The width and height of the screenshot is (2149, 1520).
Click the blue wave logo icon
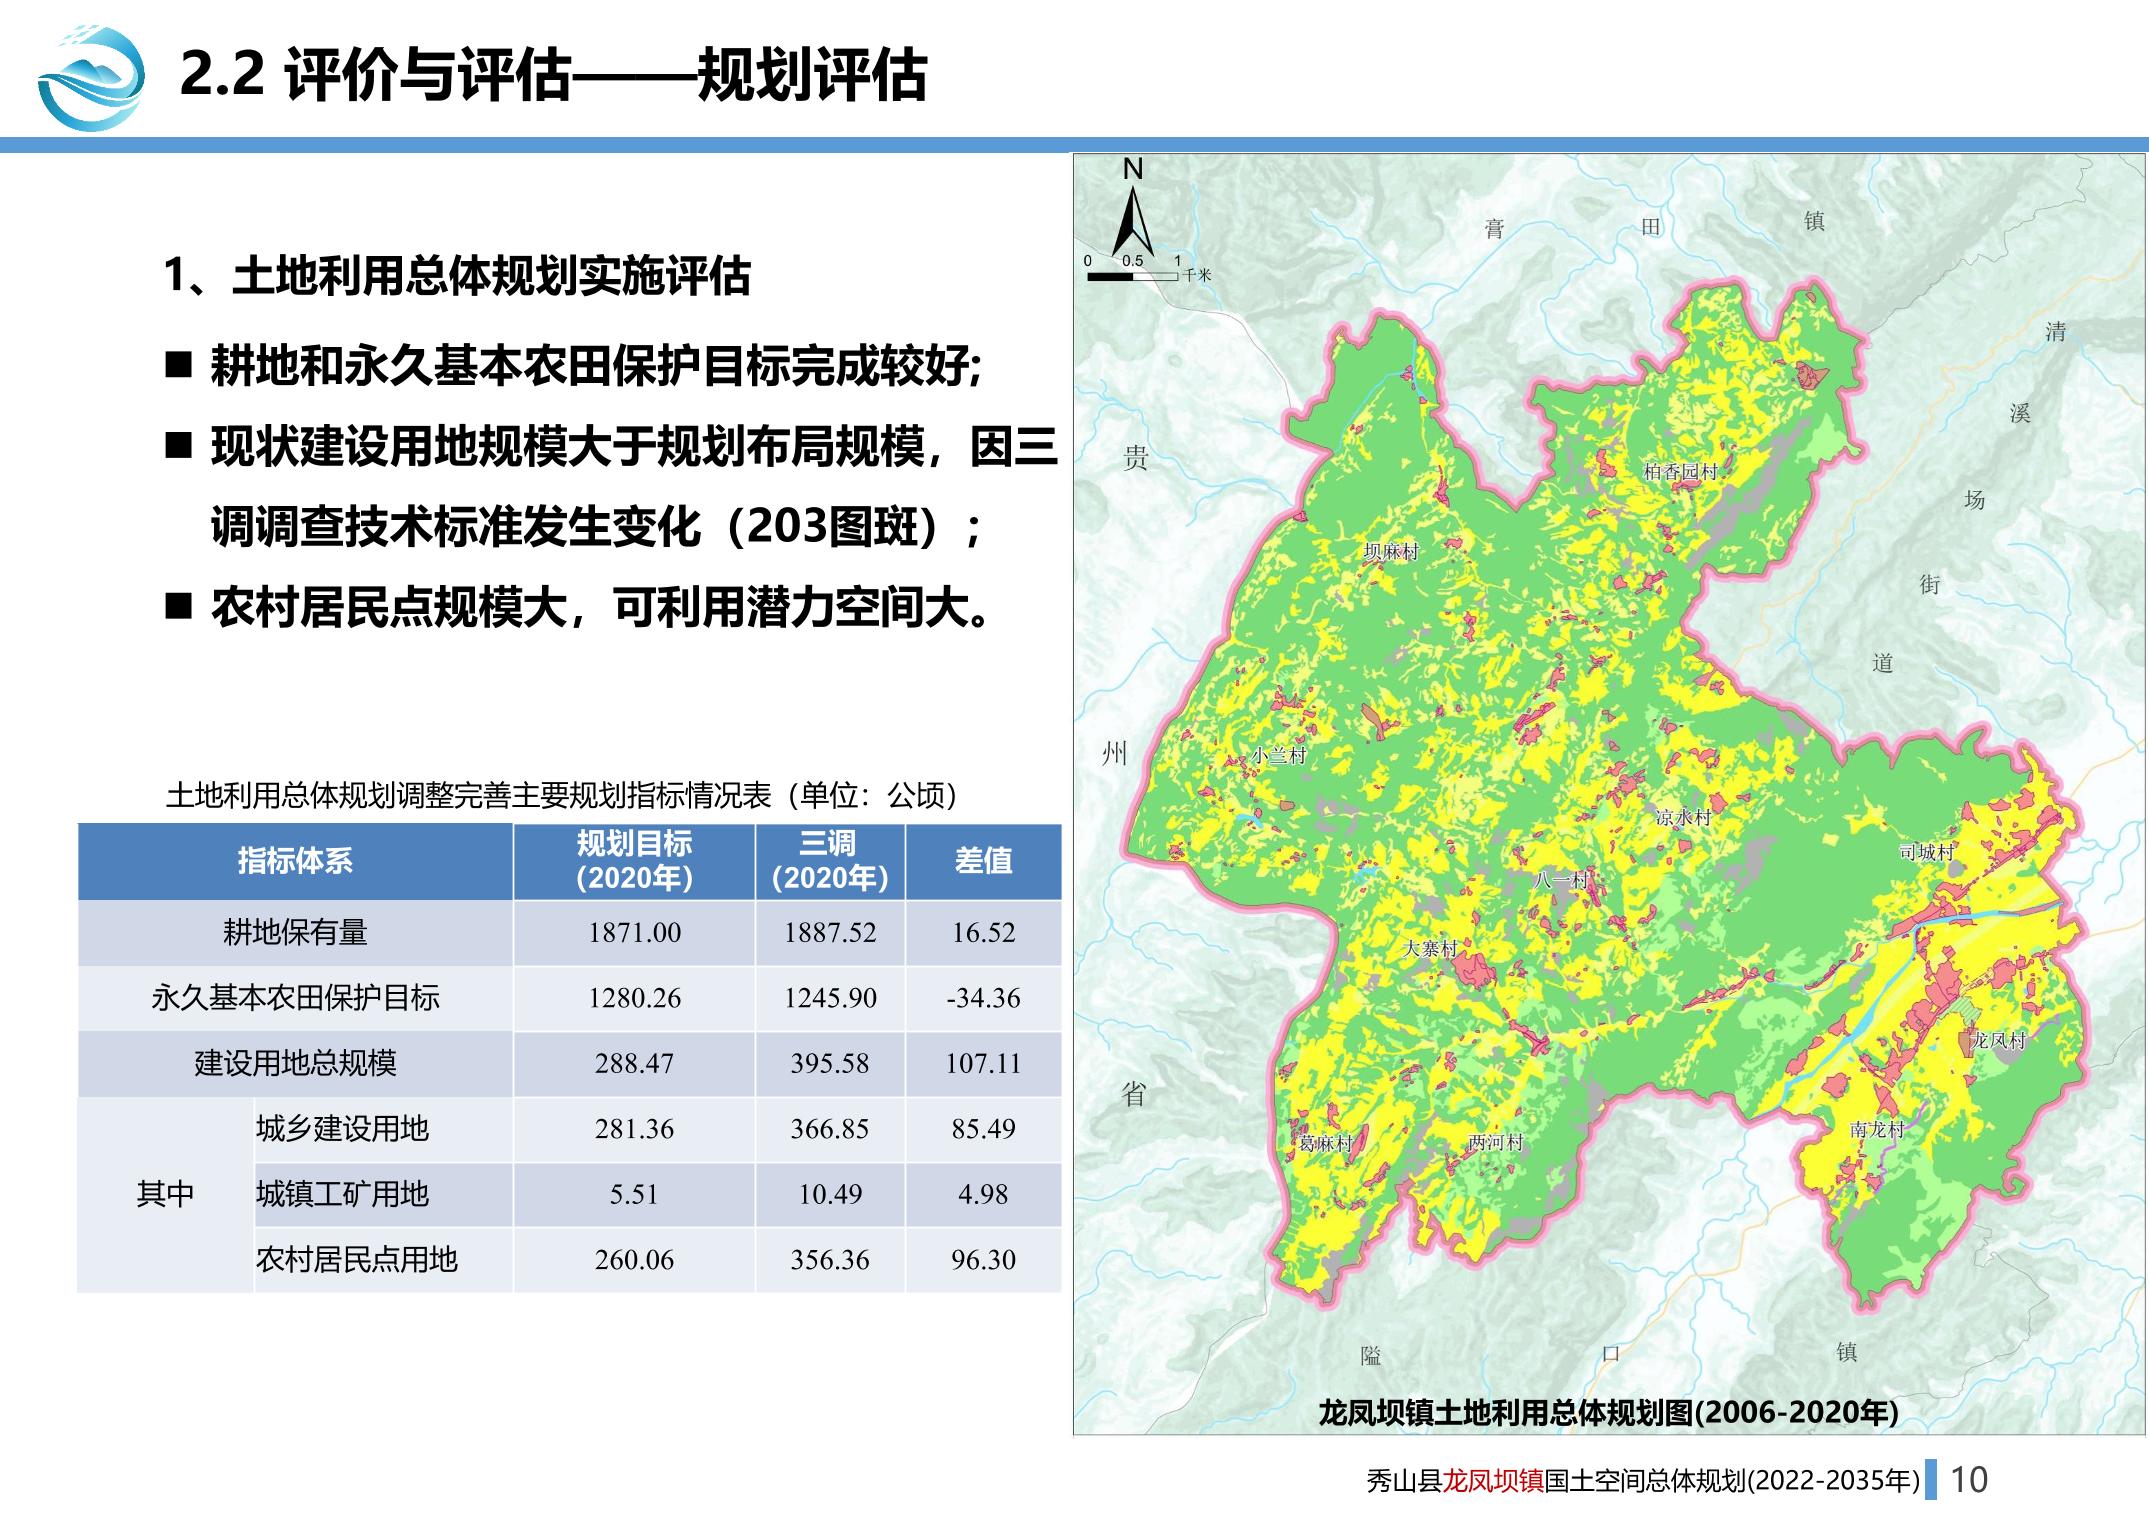point(91,79)
